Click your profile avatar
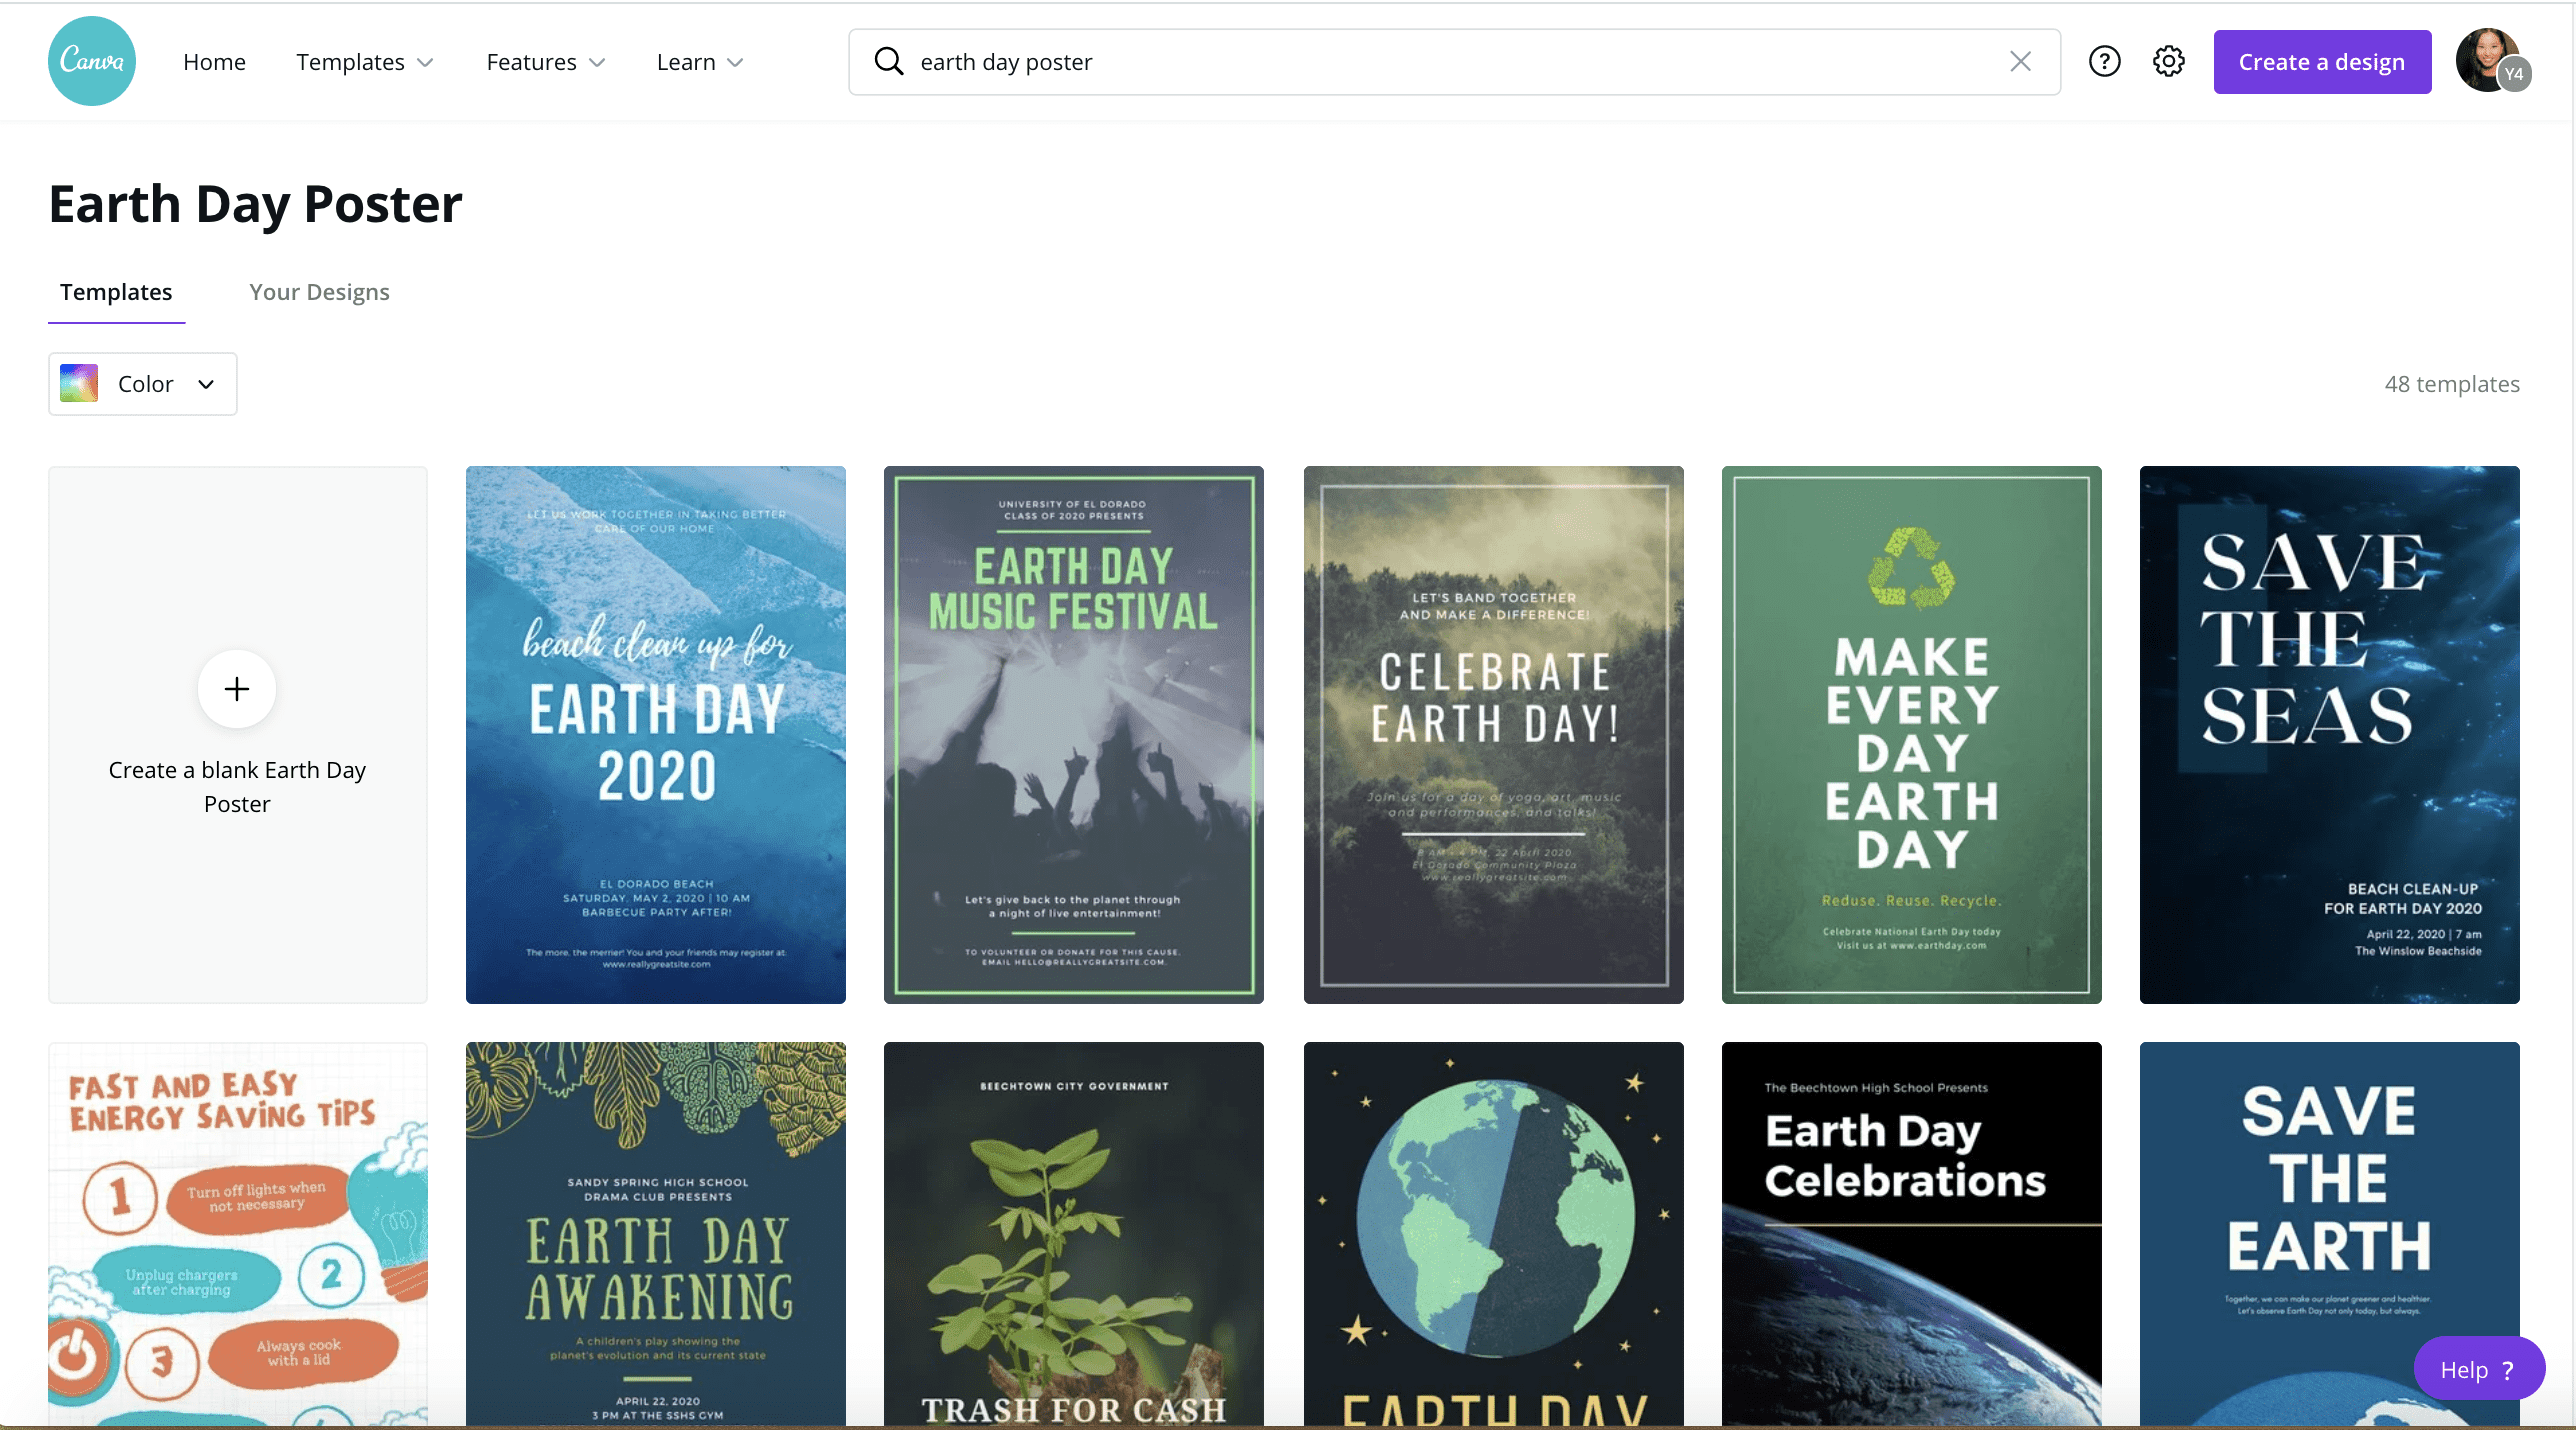 pyautogui.click(x=2492, y=61)
